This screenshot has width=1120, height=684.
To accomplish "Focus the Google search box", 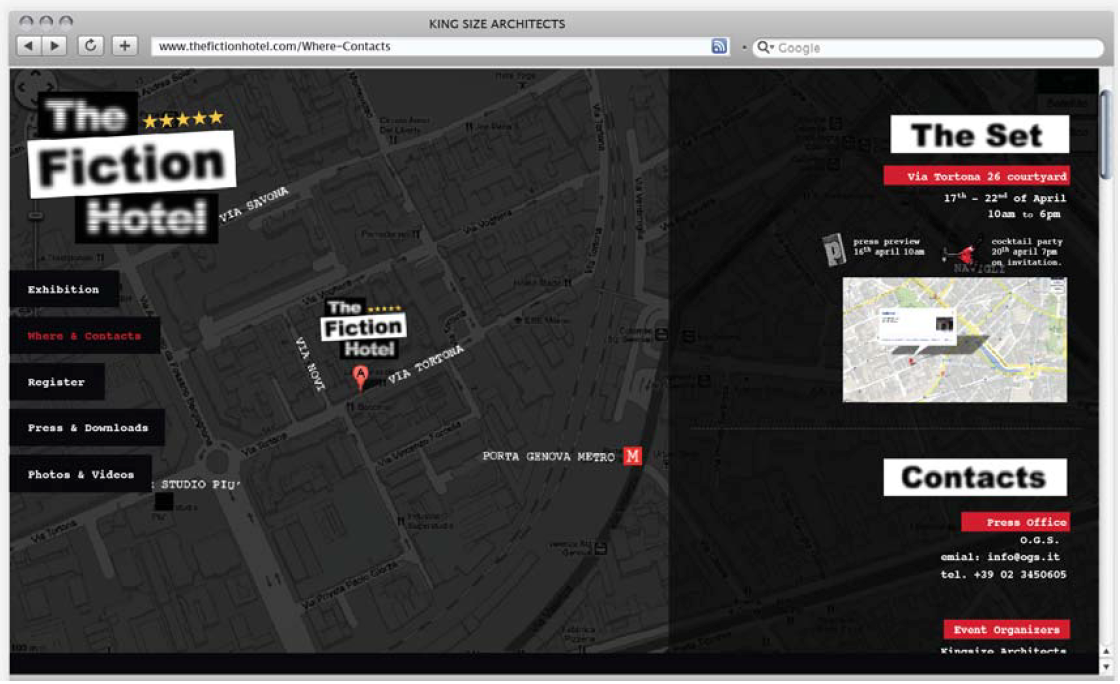I will (x=929, y=48).
